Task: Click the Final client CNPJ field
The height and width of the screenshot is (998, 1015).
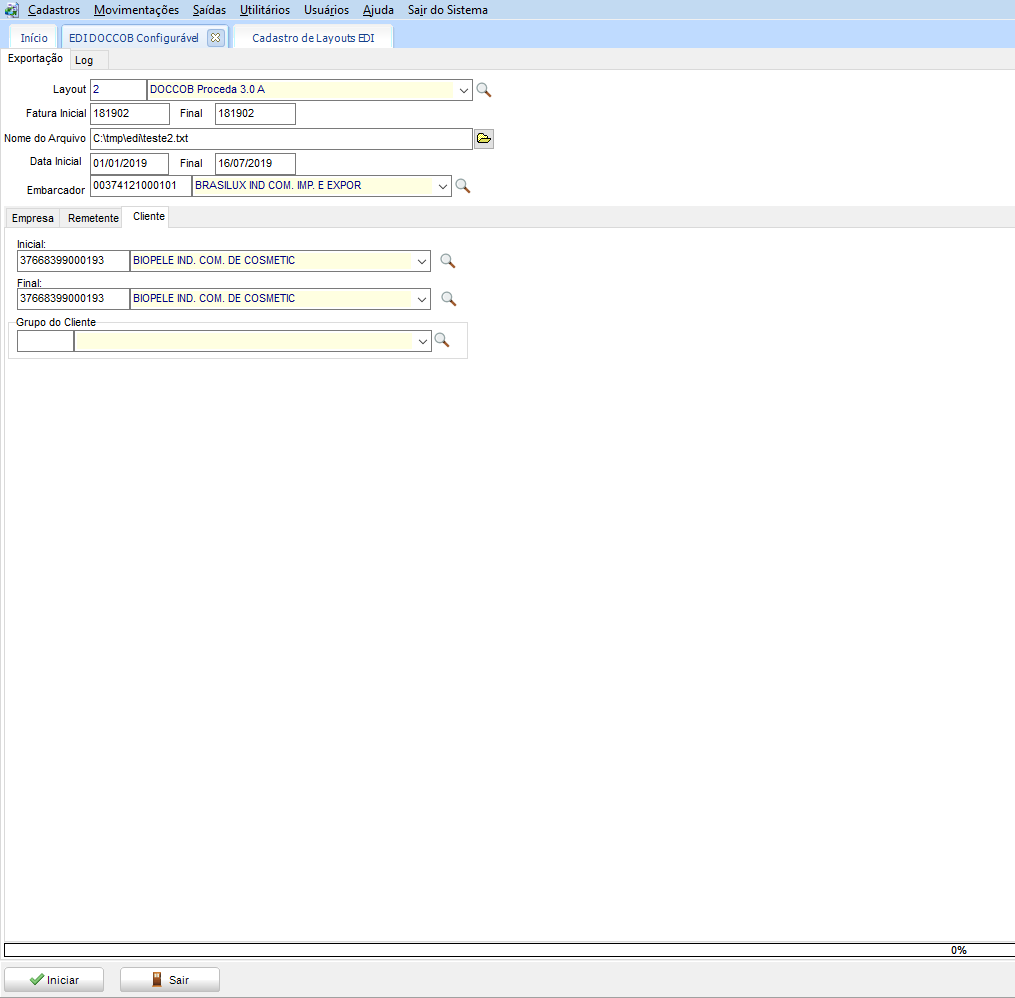Action: point(73,299)
